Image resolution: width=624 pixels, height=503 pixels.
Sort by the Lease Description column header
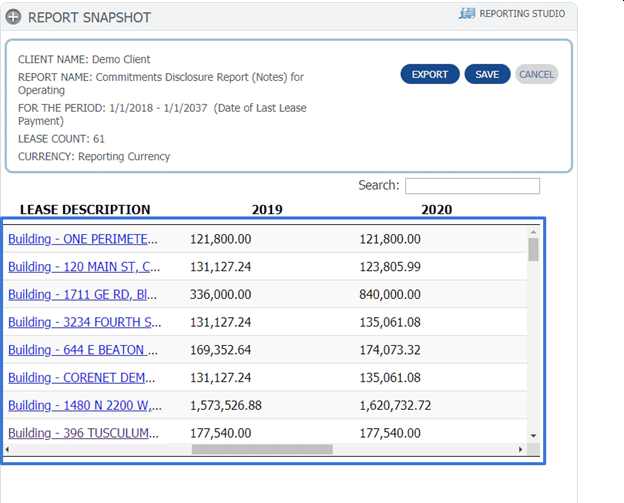85,210
